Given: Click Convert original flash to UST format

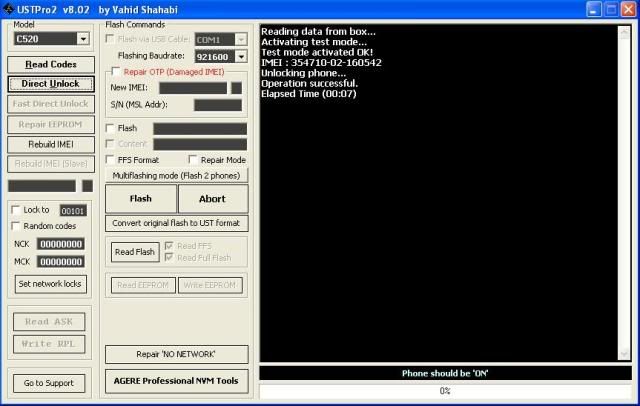Looking at the screenshot, I should tap(176, 223).
